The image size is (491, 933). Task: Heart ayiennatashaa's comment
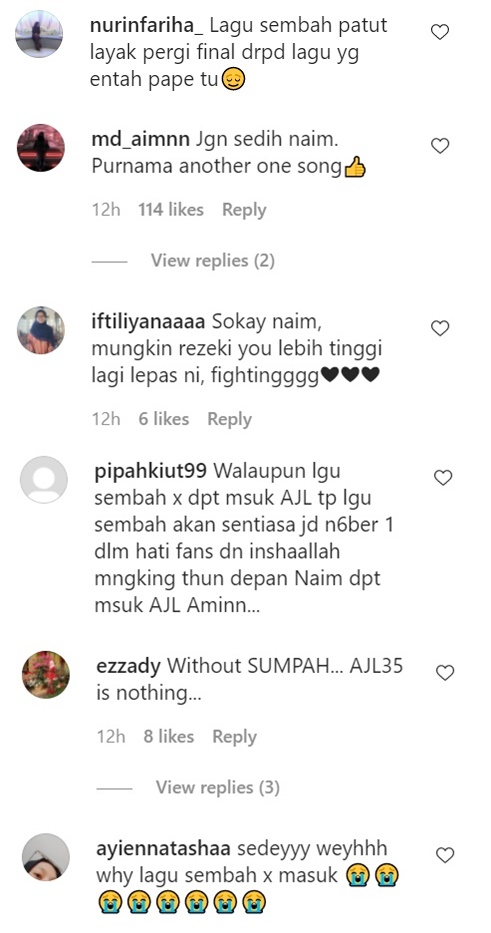445,855
